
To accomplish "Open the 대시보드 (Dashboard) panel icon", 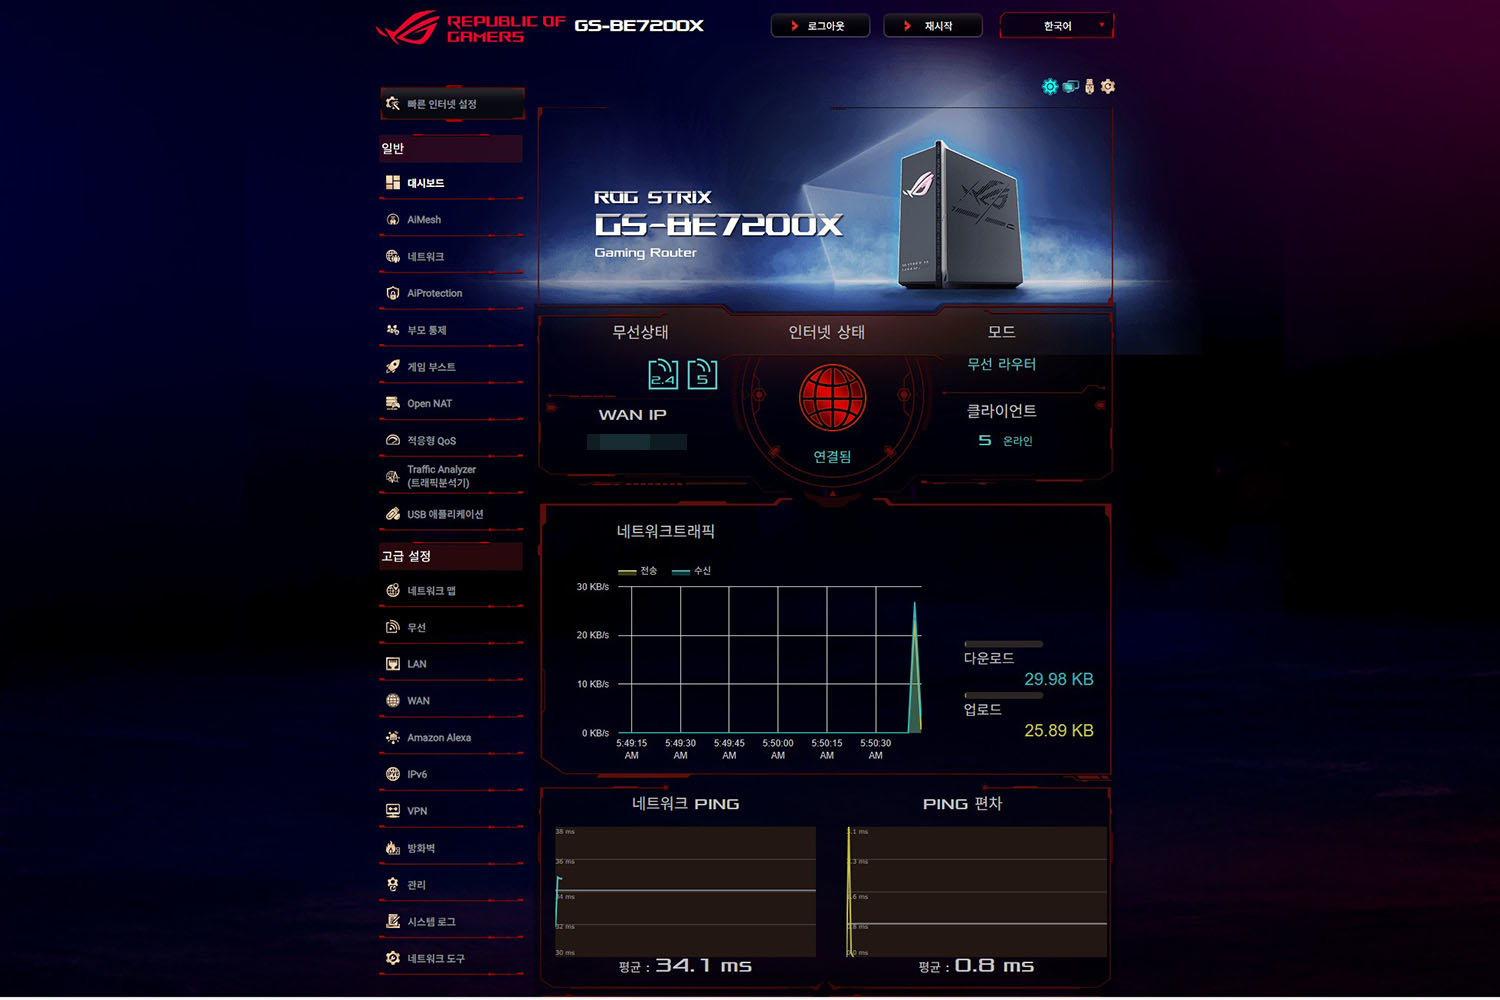I will click(x=393, y=182).
